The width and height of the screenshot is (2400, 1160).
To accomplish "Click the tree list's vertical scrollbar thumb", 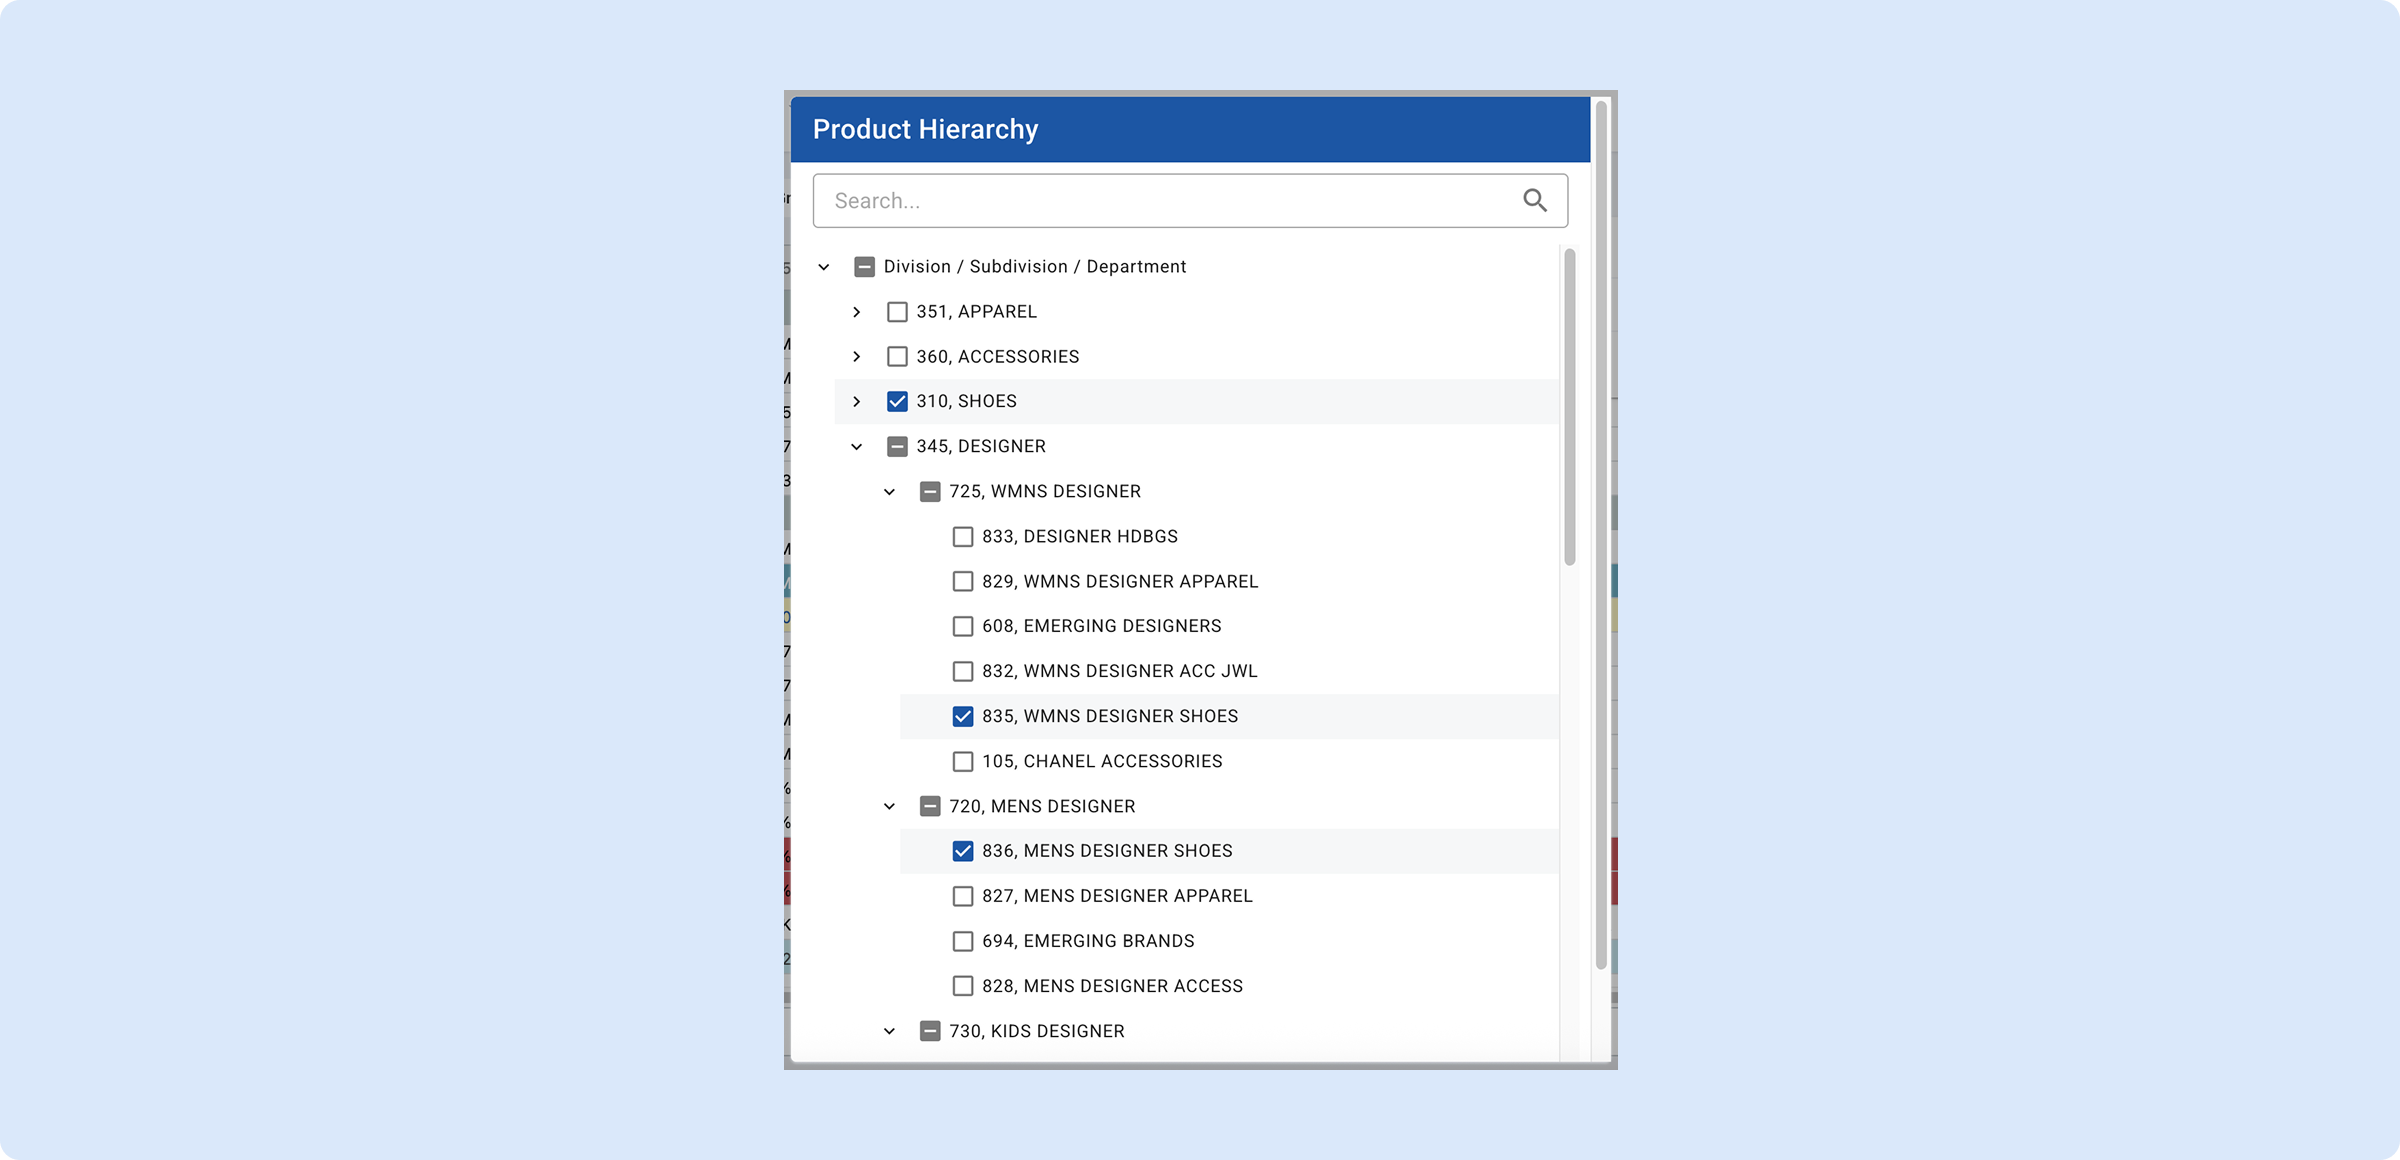I will (1569, 407).
